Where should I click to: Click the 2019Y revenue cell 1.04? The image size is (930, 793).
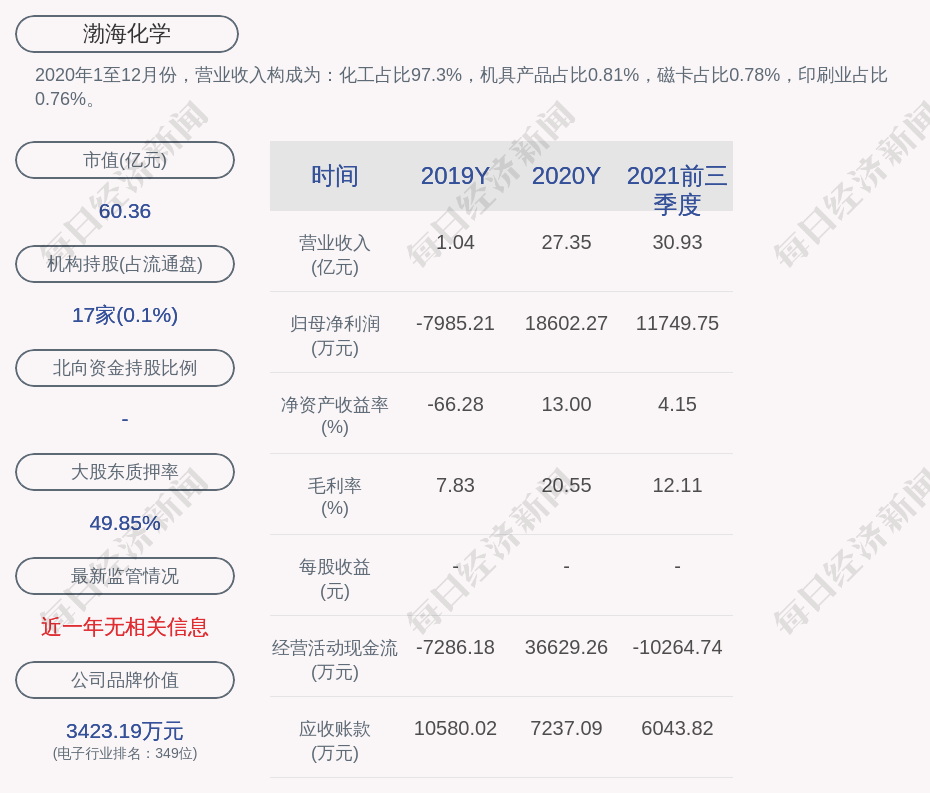click(x=456, y=243)
